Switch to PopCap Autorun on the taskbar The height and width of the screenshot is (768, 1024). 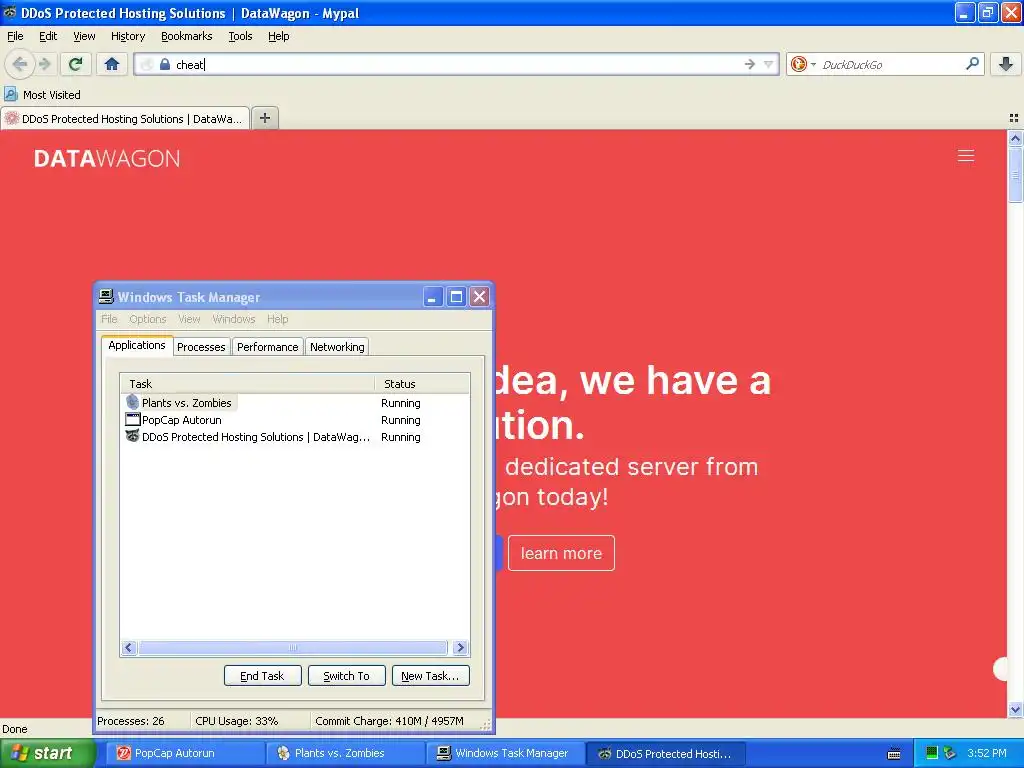(185, 753)
